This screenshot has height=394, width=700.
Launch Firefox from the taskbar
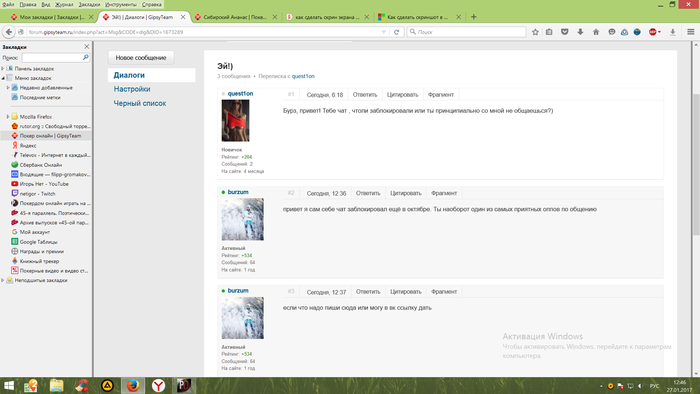coord(133,386)
